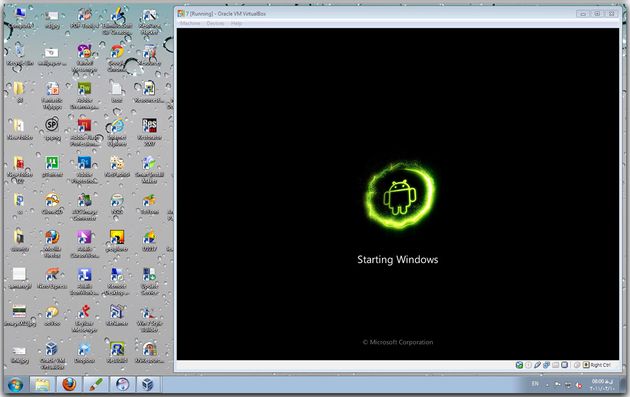Select the Dropbox desktop shortcut
630x397 pixels.
click(x=84, y=353)
